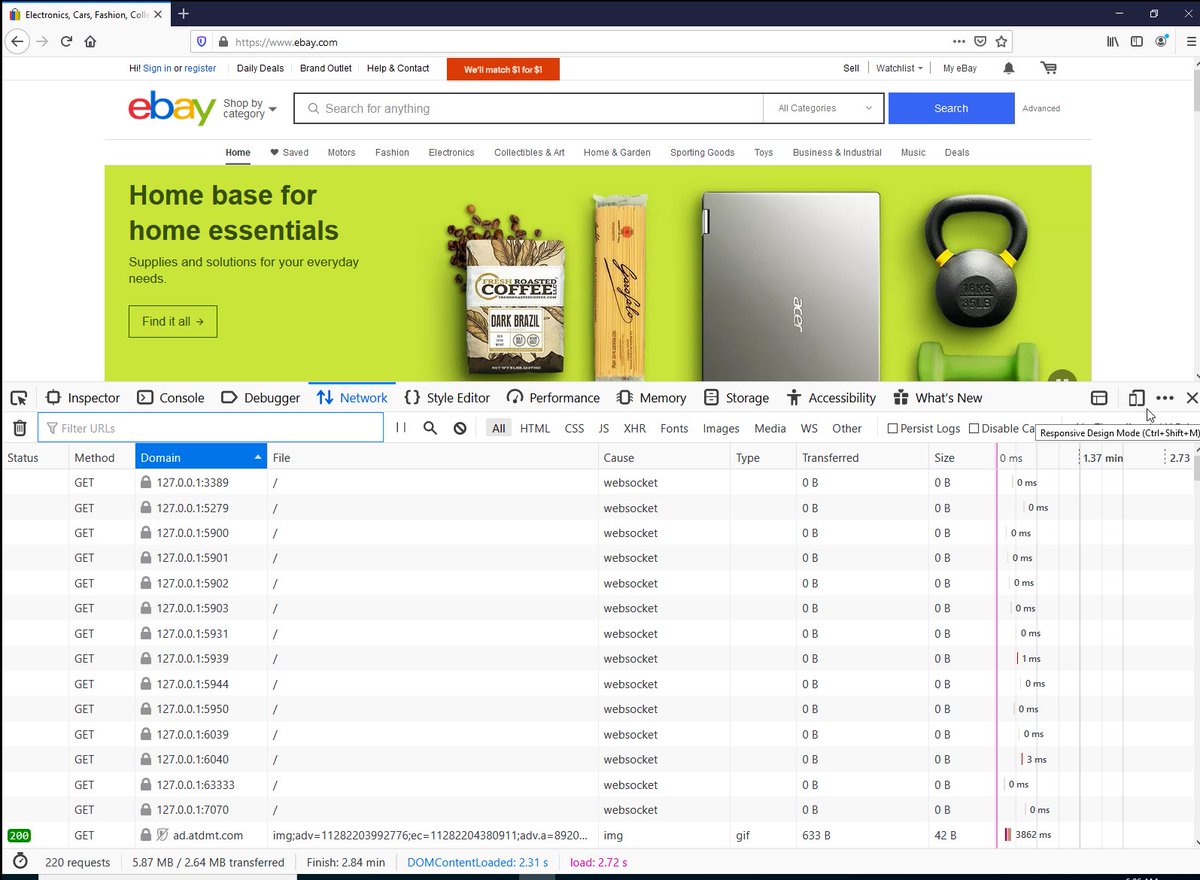Open page actions three-dot menu in URL bar

pyautogui.click(x=959, y=42)
